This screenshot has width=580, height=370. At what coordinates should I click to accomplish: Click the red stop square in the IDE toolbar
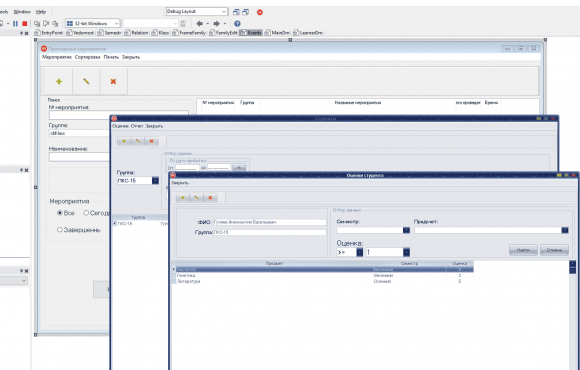[x=25, y=23]
